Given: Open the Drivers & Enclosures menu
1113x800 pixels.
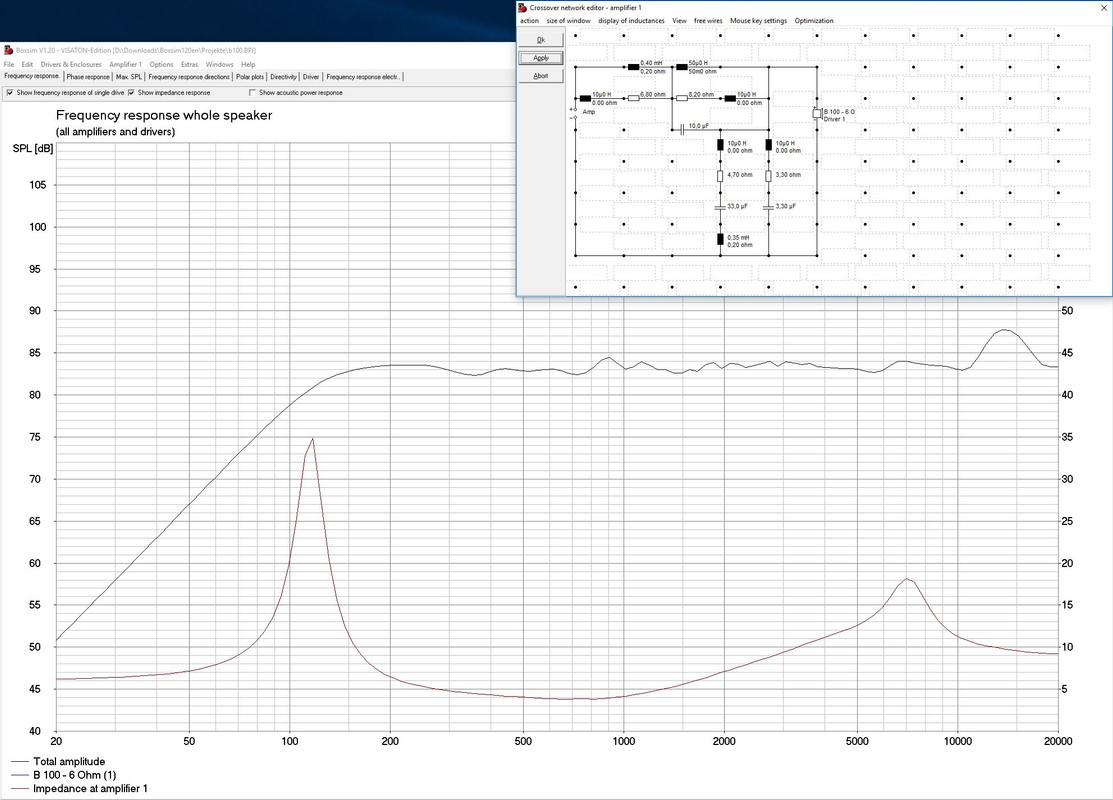Looking at the screenshot, I should (71, 64).
